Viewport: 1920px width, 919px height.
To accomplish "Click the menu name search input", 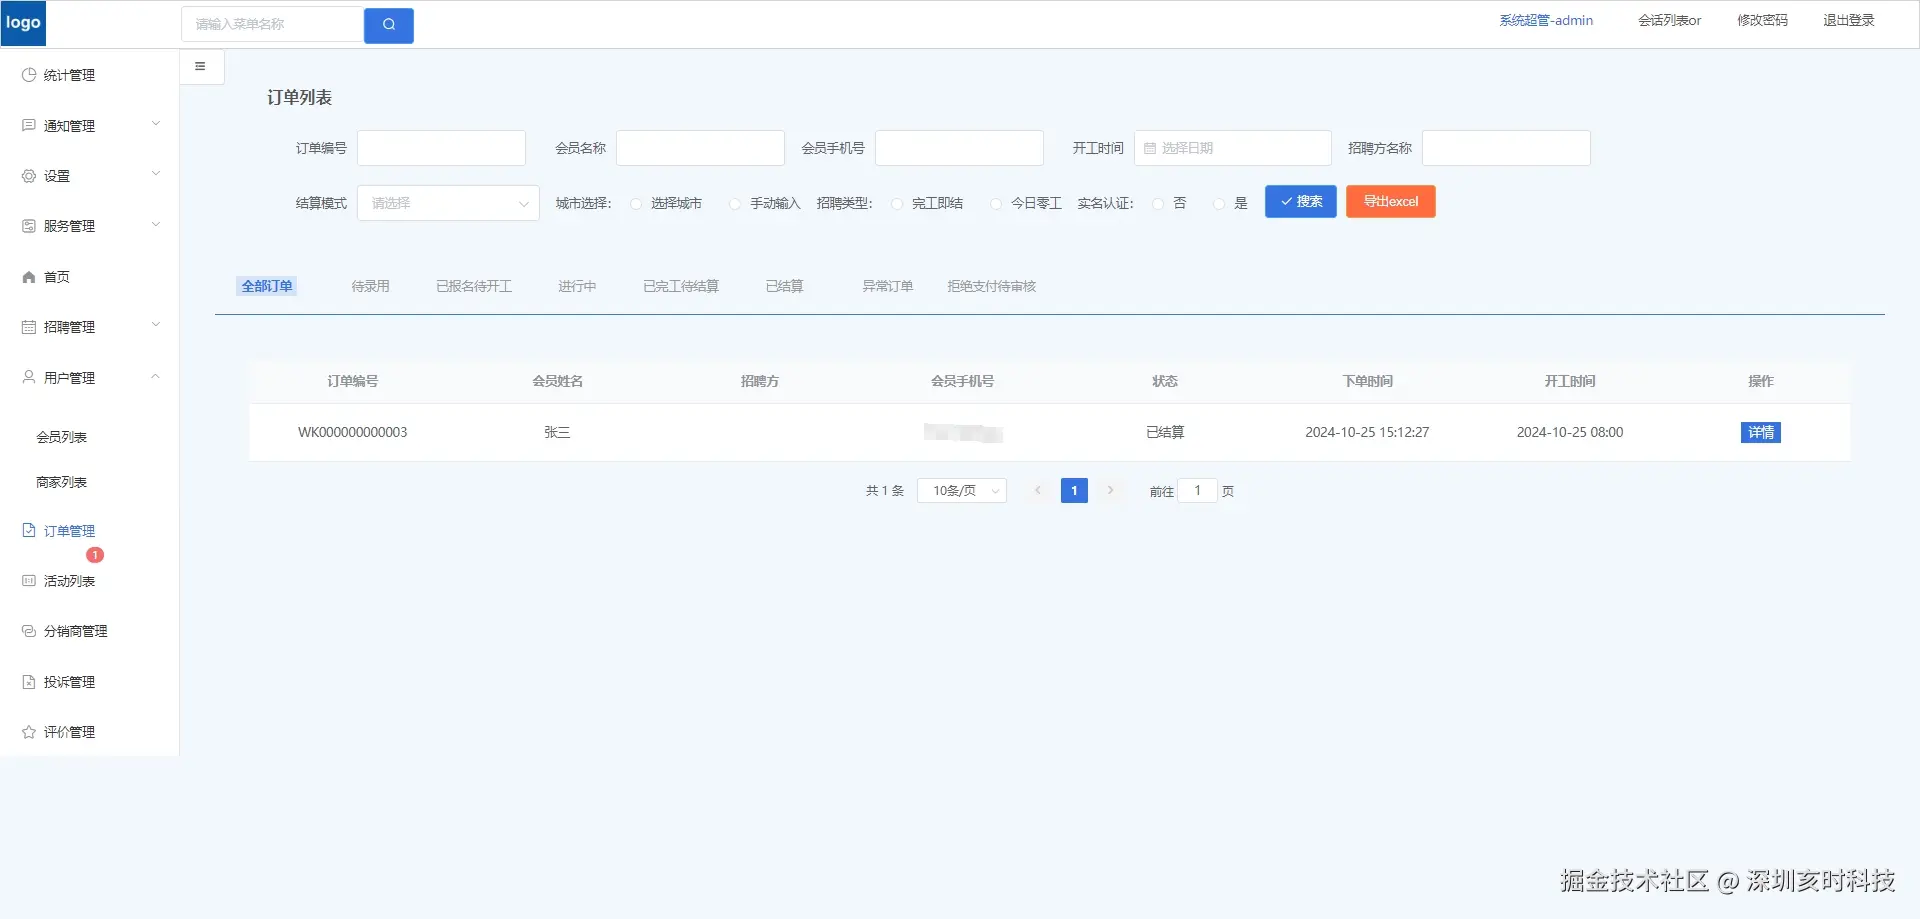I will pos(273,25).
